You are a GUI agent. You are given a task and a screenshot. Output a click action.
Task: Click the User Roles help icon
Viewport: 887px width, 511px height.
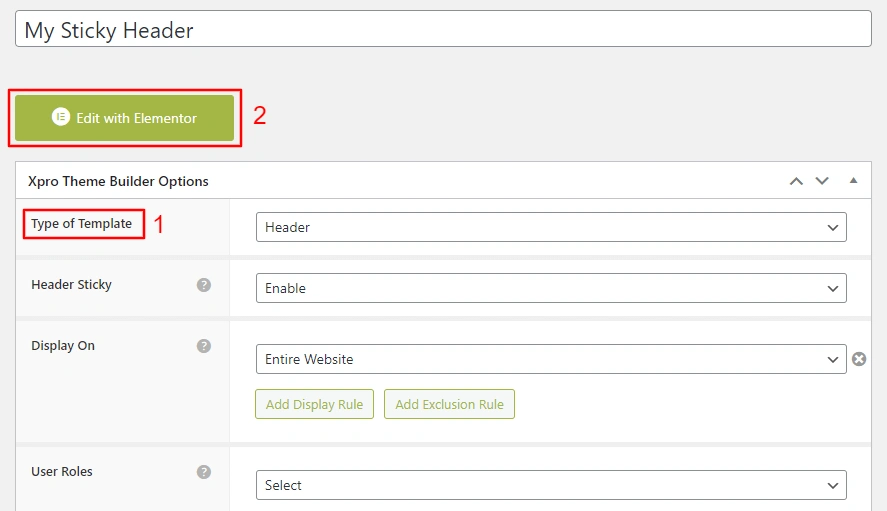(x=204, y=472)
